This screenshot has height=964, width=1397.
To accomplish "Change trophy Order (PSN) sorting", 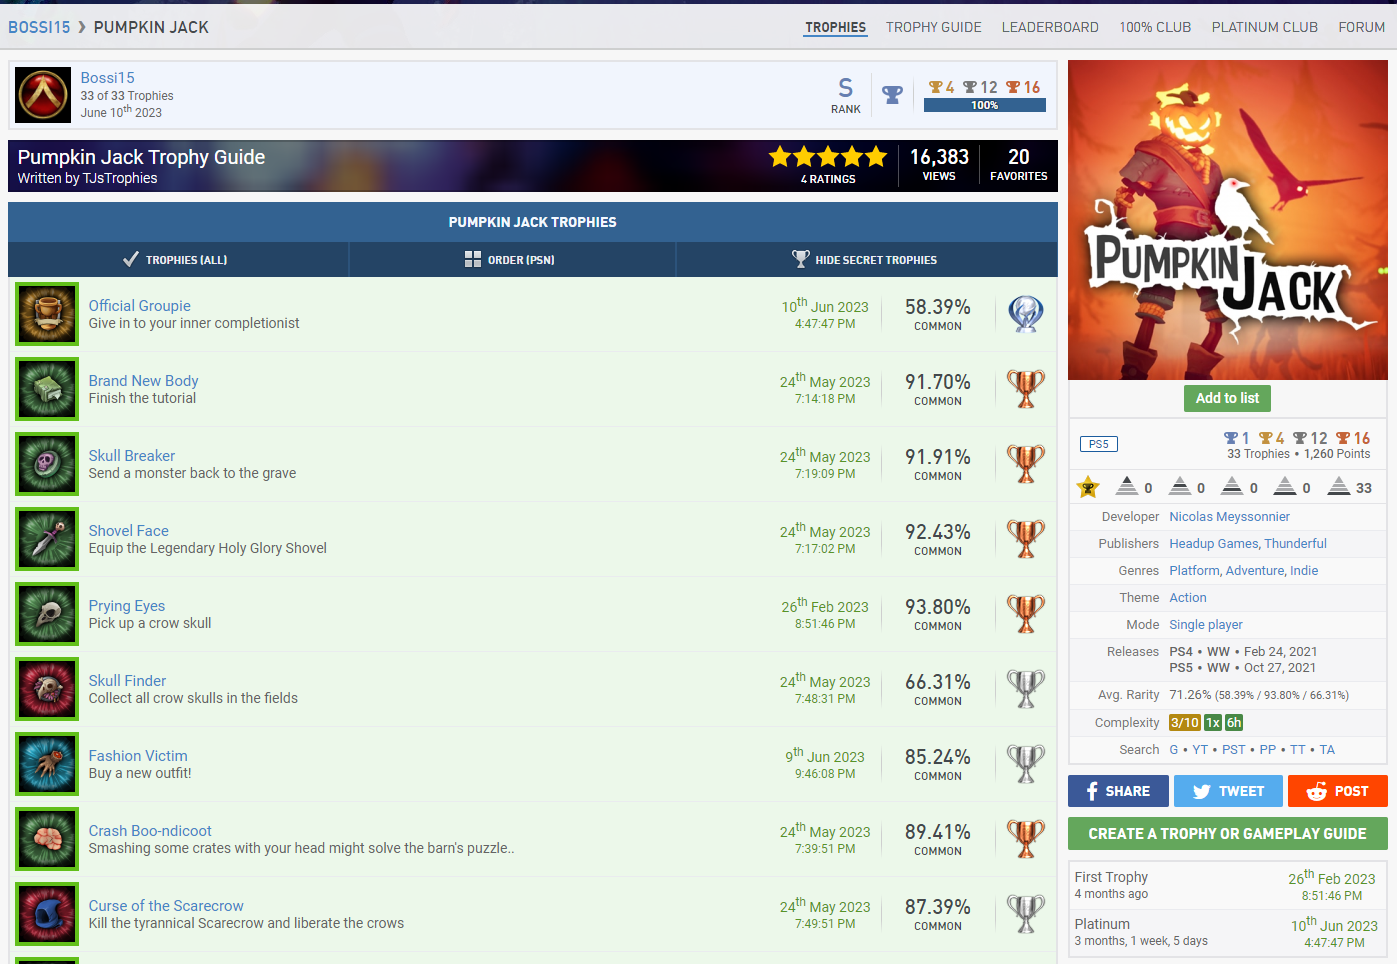I will point(510,260).
